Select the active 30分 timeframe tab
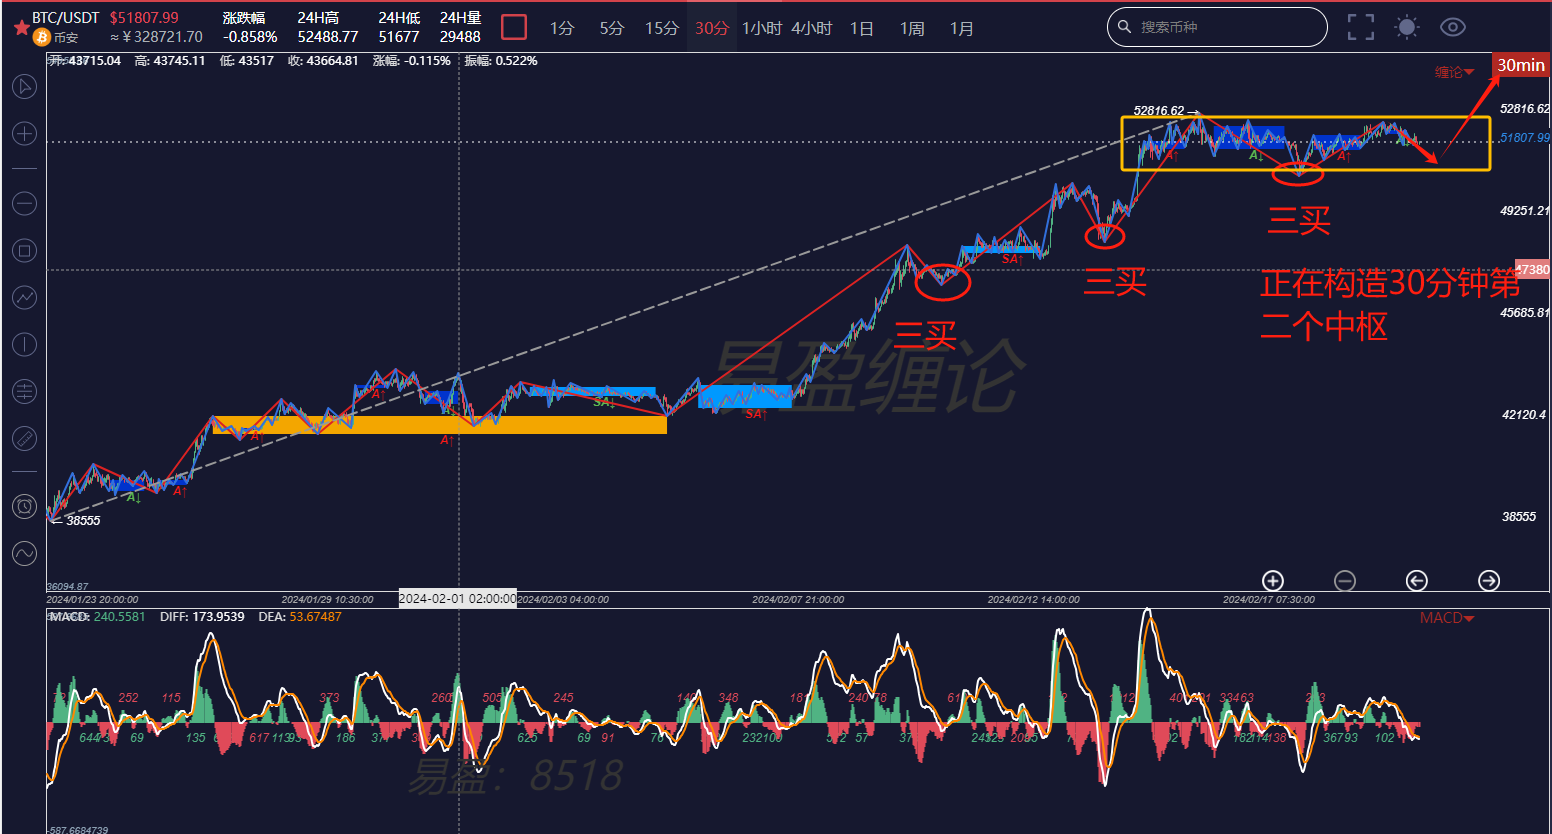The height and width of the screenshot is (834, 1552). tap(712, 28)
